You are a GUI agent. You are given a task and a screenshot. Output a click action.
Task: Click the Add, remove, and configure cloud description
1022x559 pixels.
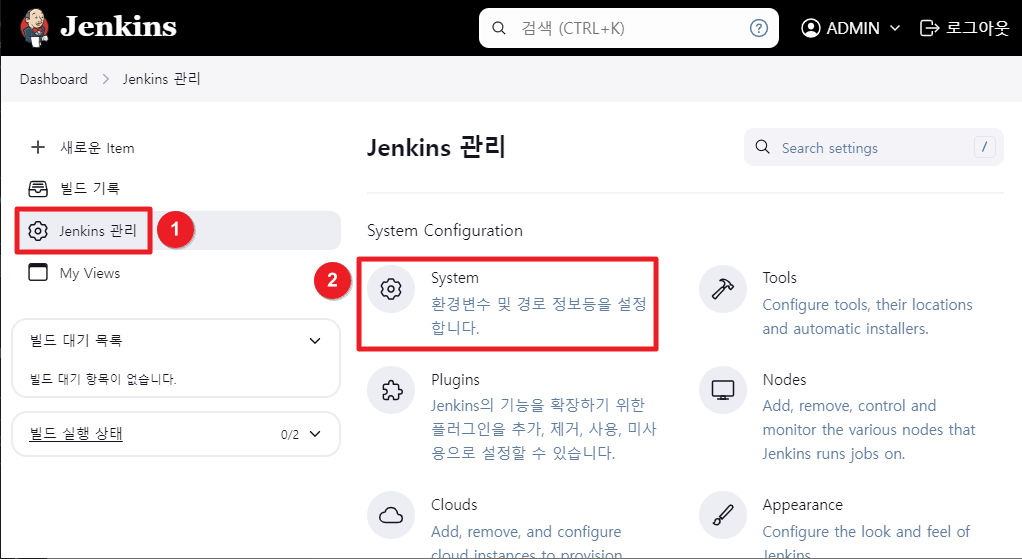pyautogui.click(x=527, y=542)
